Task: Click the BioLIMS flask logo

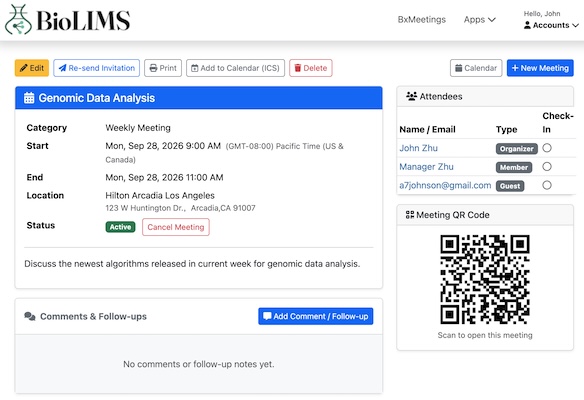Action: coord(18,20)
